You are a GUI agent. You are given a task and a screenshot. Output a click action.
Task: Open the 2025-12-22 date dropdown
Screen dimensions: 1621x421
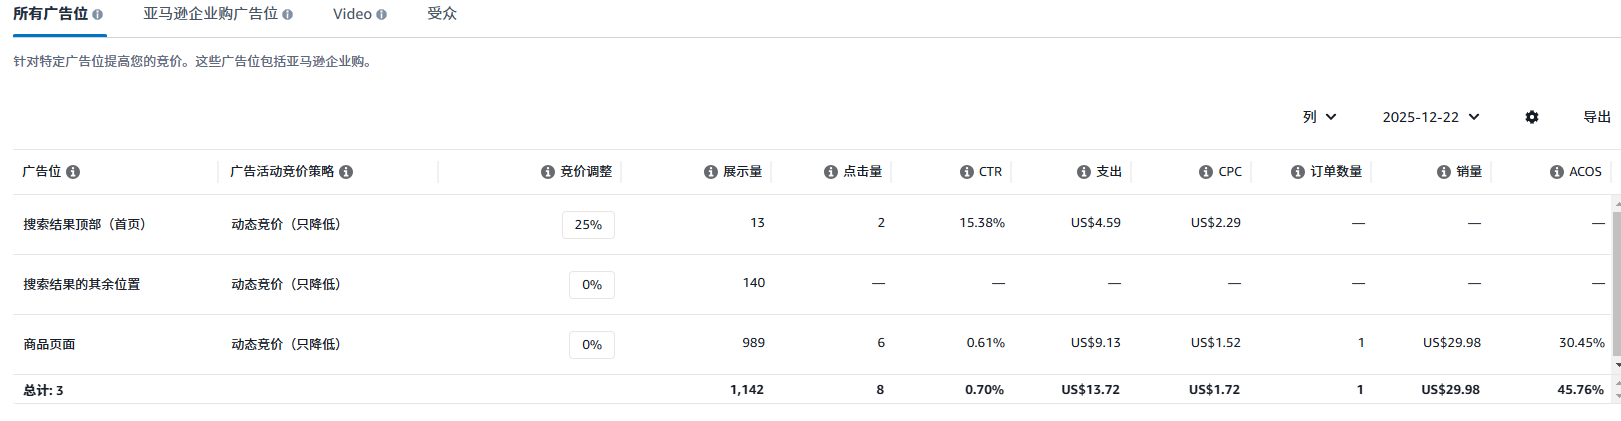pyautogui.click(x=1430, y=117)
